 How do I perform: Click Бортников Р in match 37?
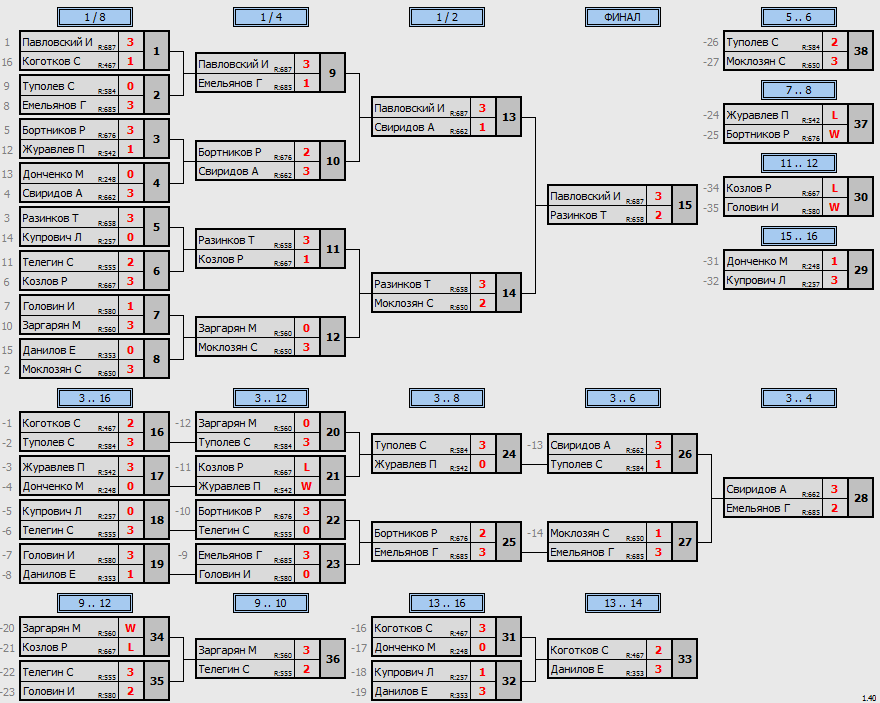coord(758,134)
